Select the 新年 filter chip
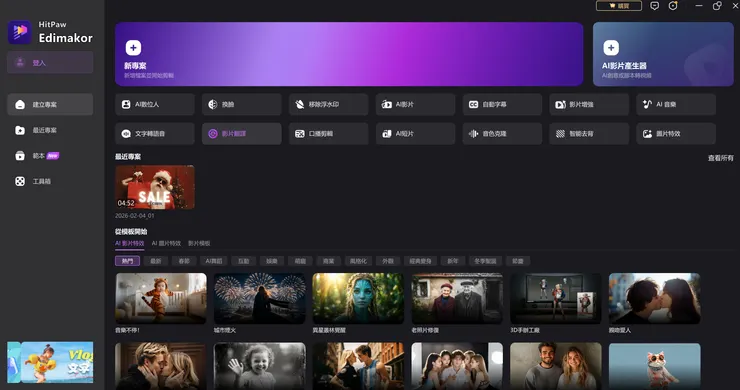The width and height of the screenshot is (740, 390). click(x=453, y=261)
